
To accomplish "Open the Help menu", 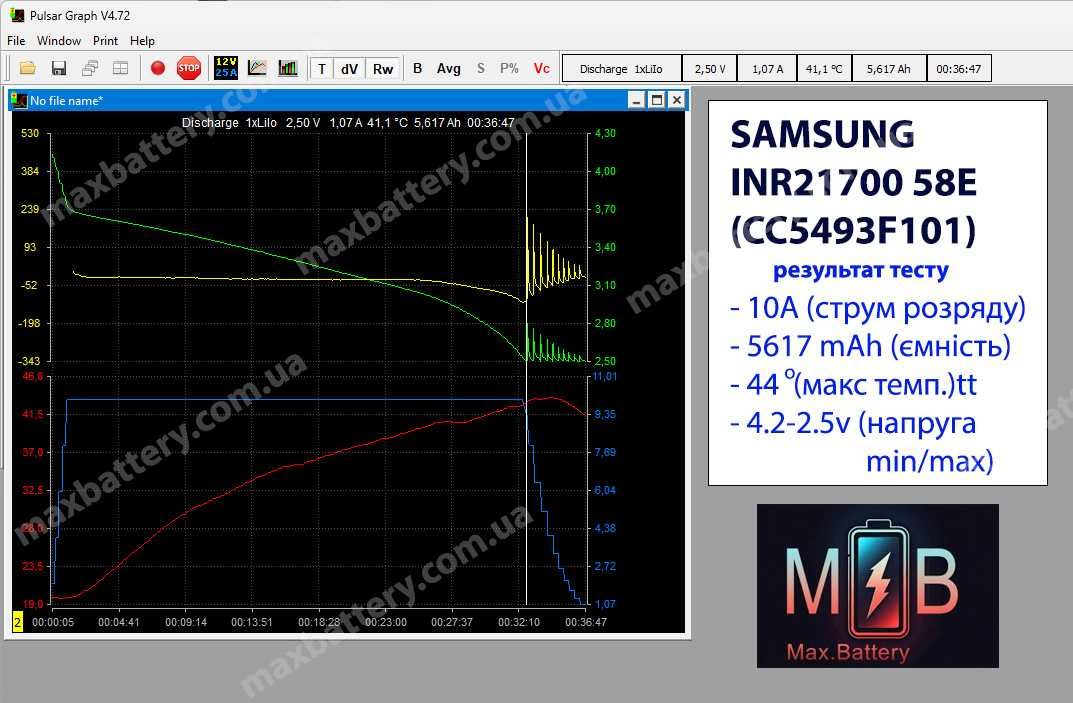I will (142, 41).
